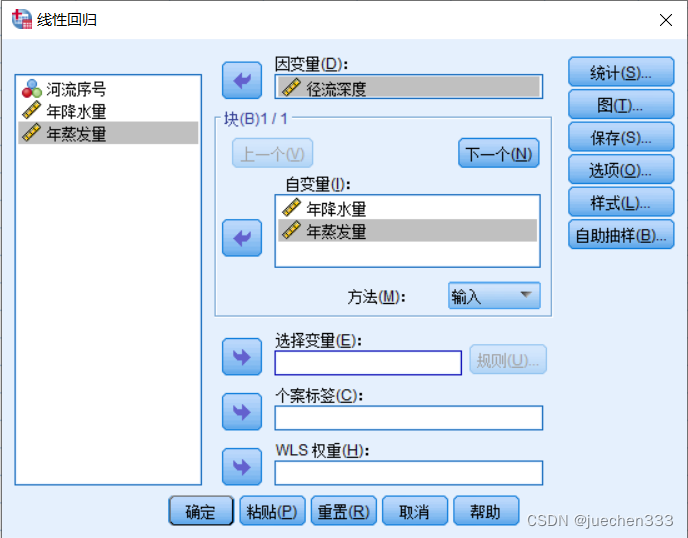Click the 规则(U) button
This screenshot has width=688, height=538.
pos(508,360)
